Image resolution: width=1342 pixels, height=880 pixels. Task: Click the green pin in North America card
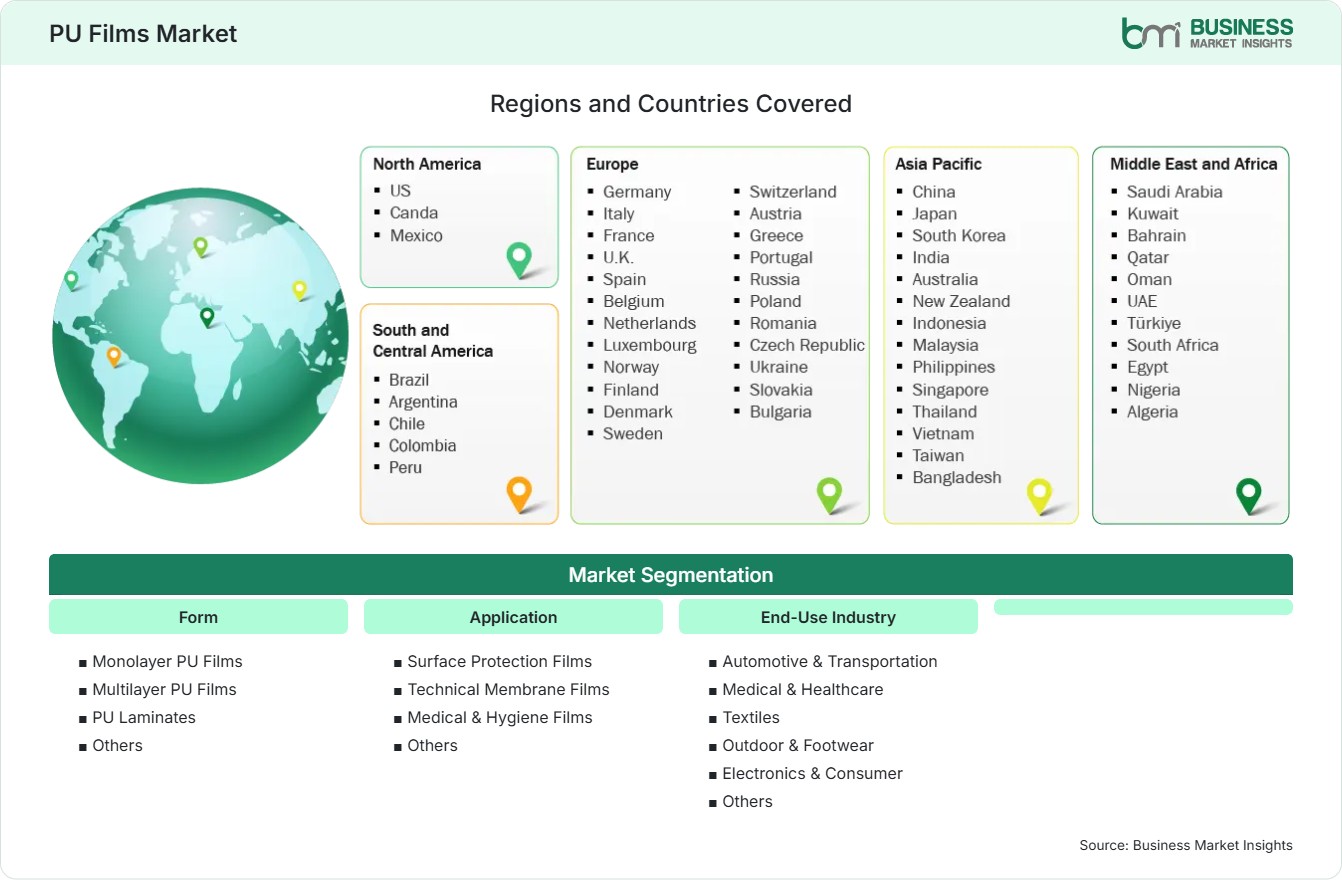click(519, 259)
